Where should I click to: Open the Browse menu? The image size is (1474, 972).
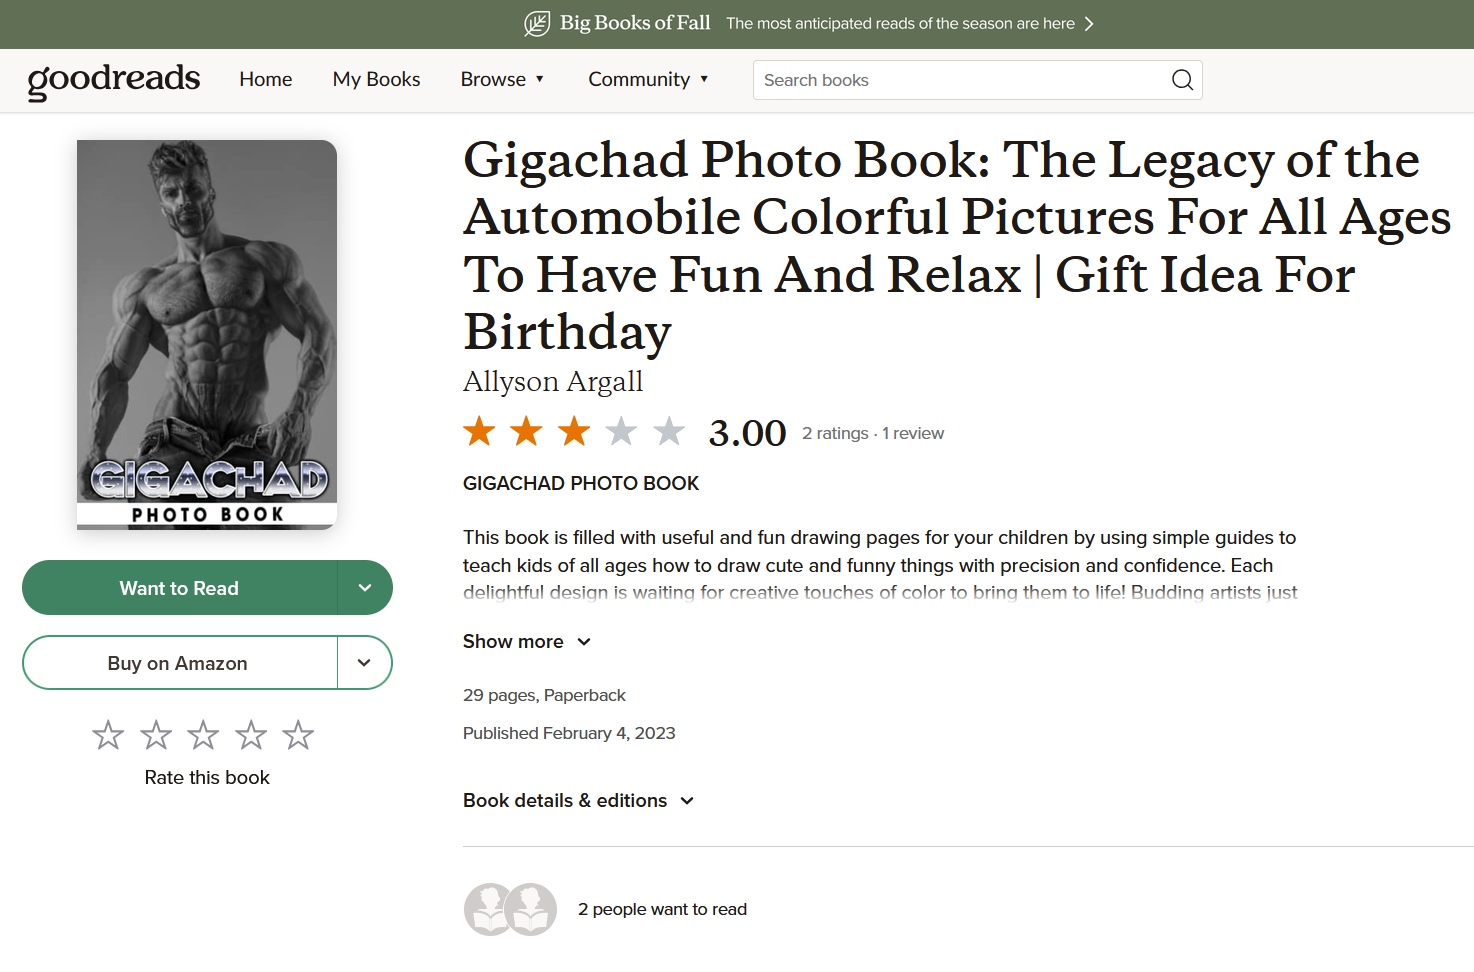click(x=502, y=79)
